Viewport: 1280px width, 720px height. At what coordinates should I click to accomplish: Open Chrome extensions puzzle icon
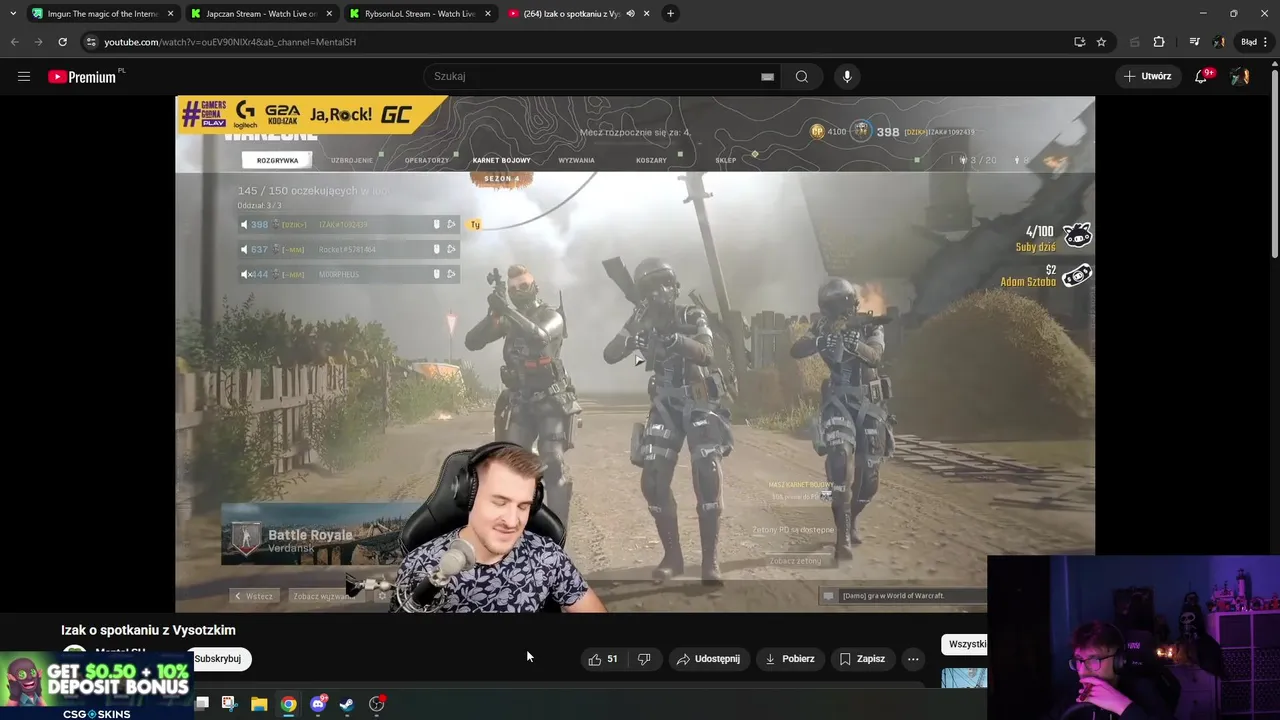click(x=1159, y=42)
